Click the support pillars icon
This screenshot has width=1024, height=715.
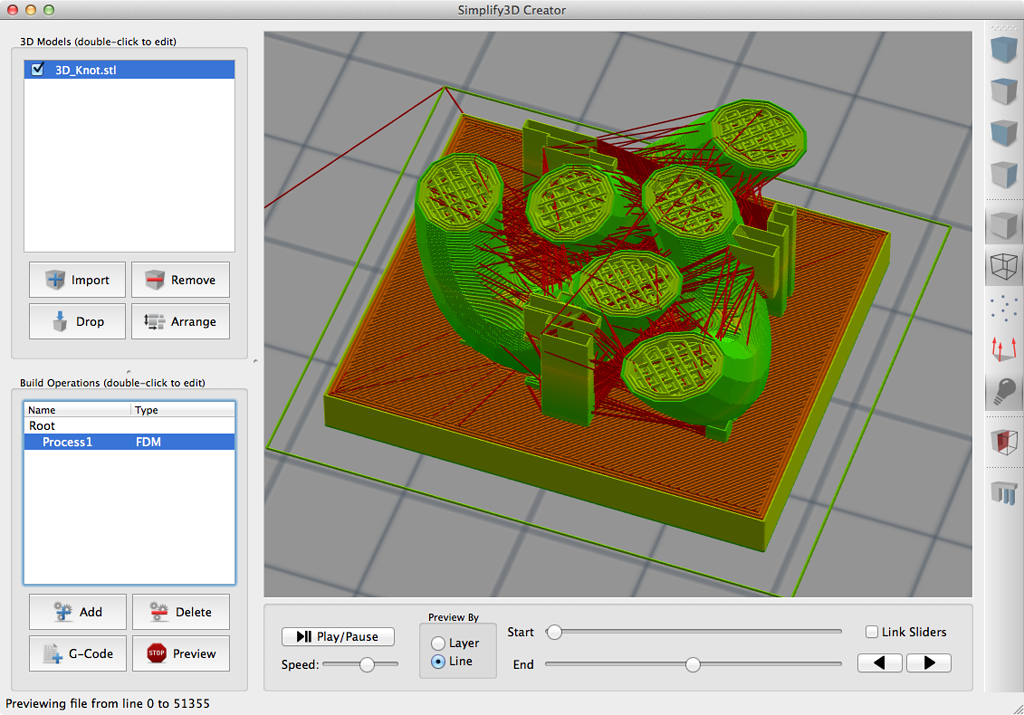coord(1002,492)
